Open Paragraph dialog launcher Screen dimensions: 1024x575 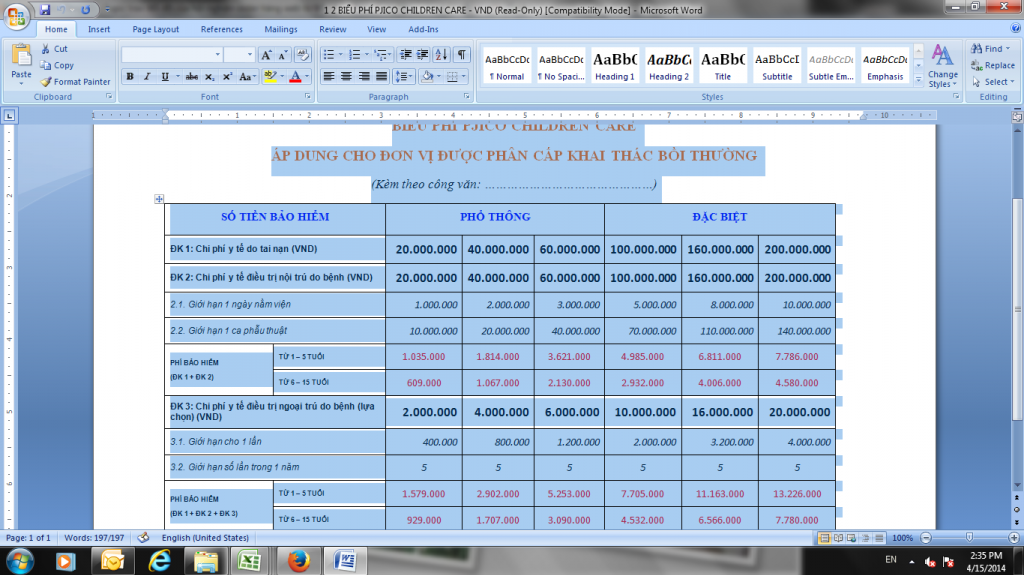tap(467, 96)
